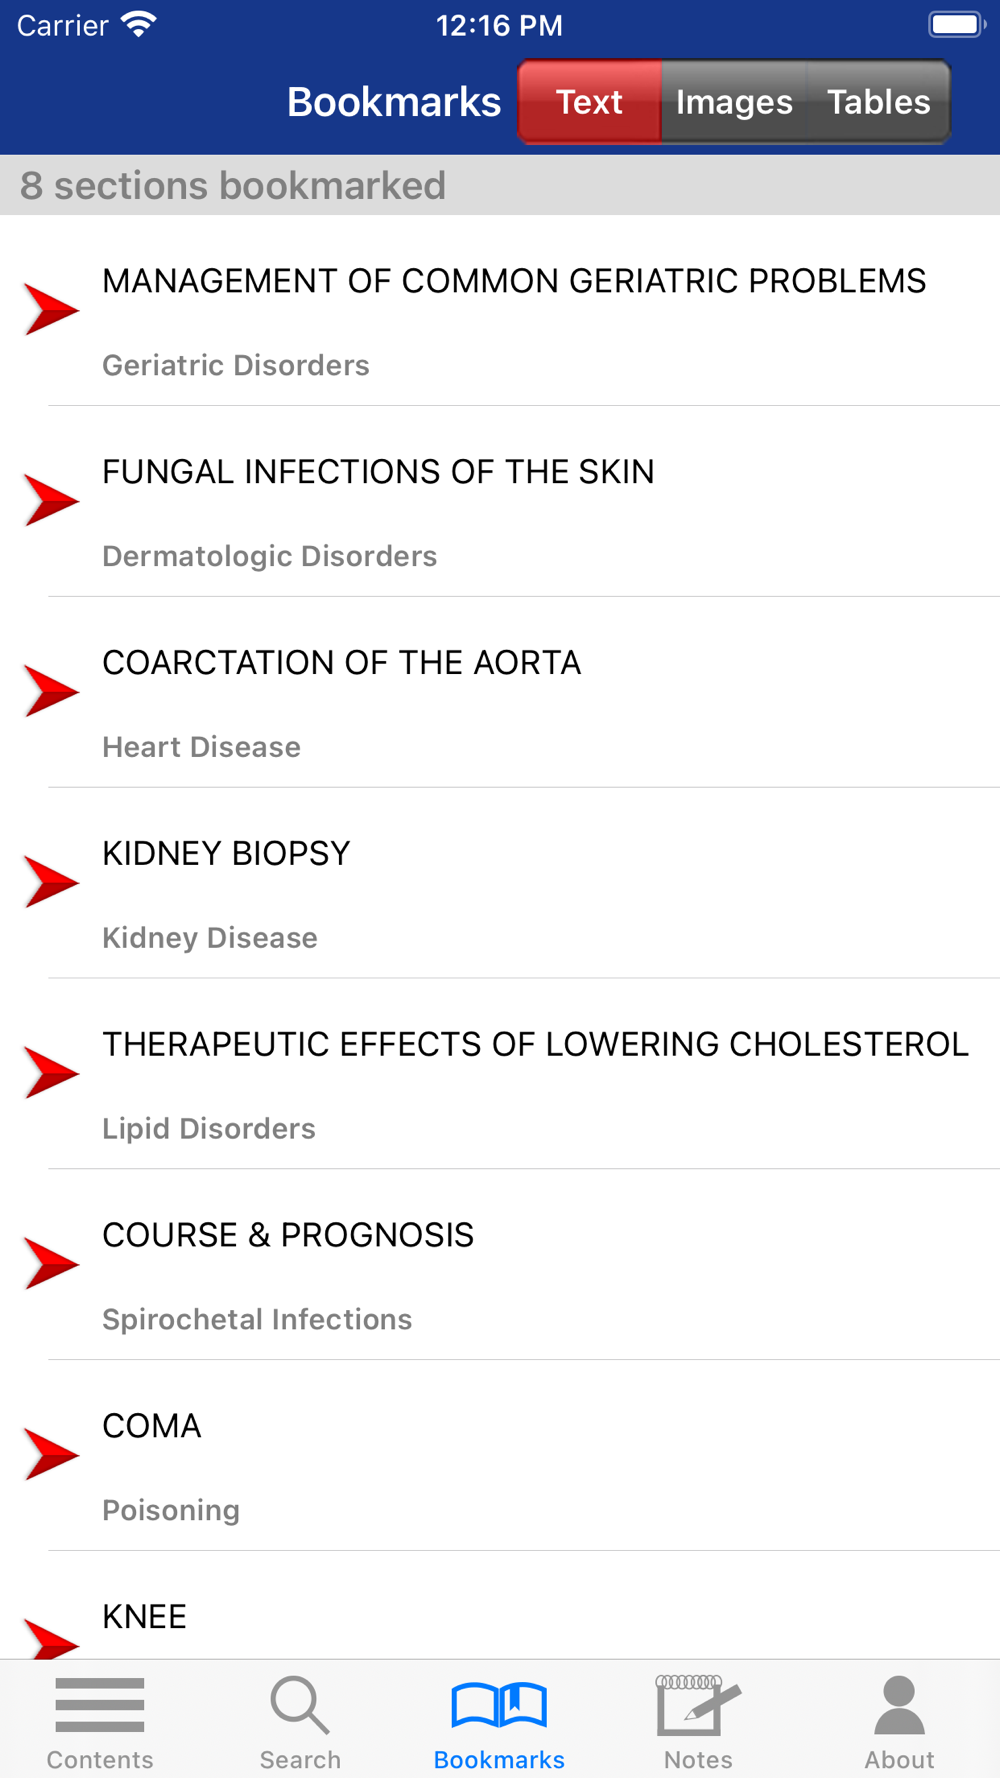Switch to Images bookmarks segment
This screenshot has width=1000, height=1778.
(734, 102)
